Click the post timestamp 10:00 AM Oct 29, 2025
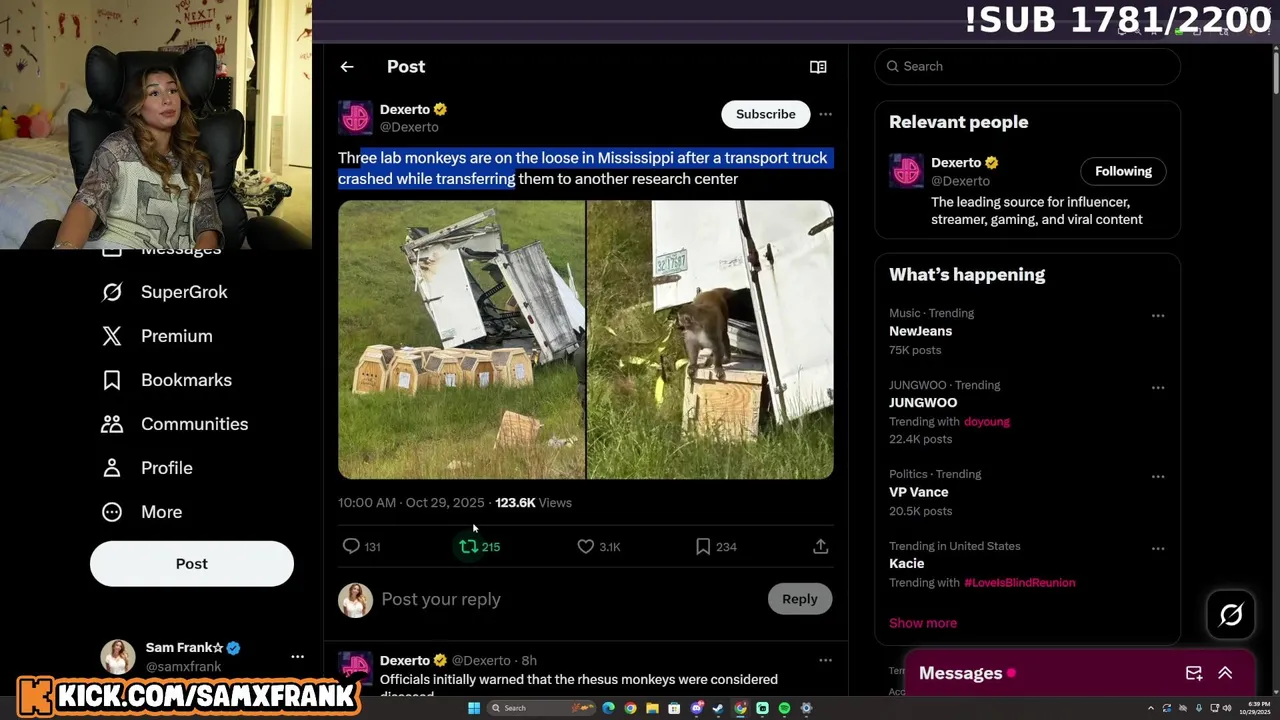Screen dimensions: 1280x720 tap(411, 503)
